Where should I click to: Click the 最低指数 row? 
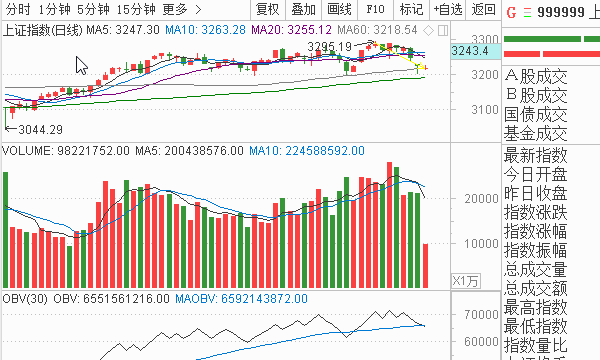[x=535, y=326]
